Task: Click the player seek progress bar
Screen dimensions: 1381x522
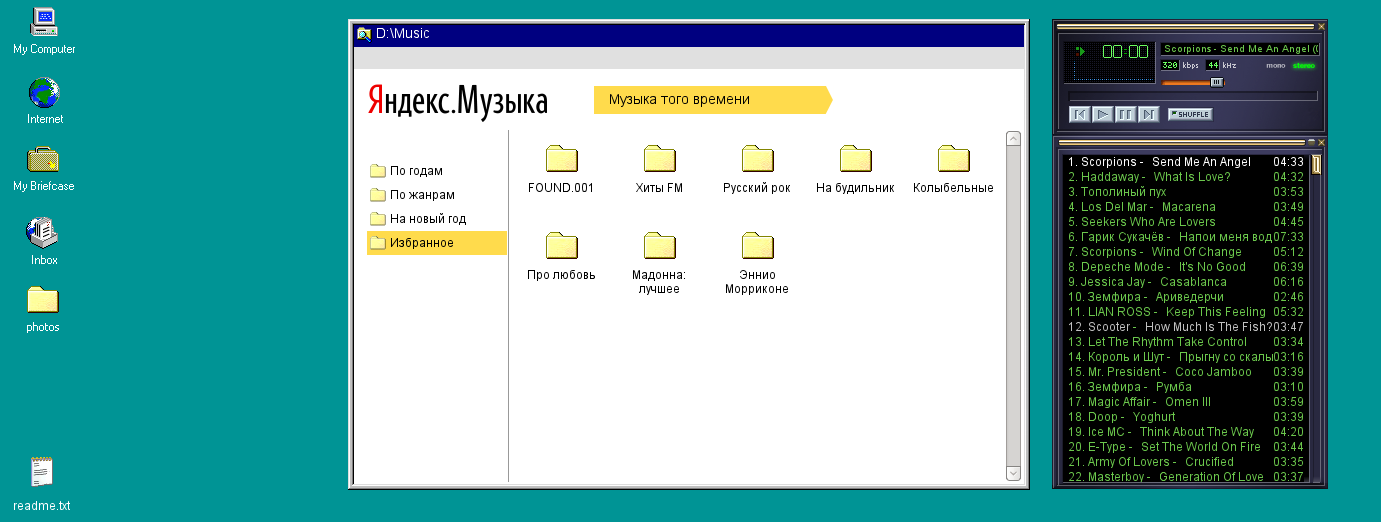Action: pyautogui.click(x=1192, y=96)
